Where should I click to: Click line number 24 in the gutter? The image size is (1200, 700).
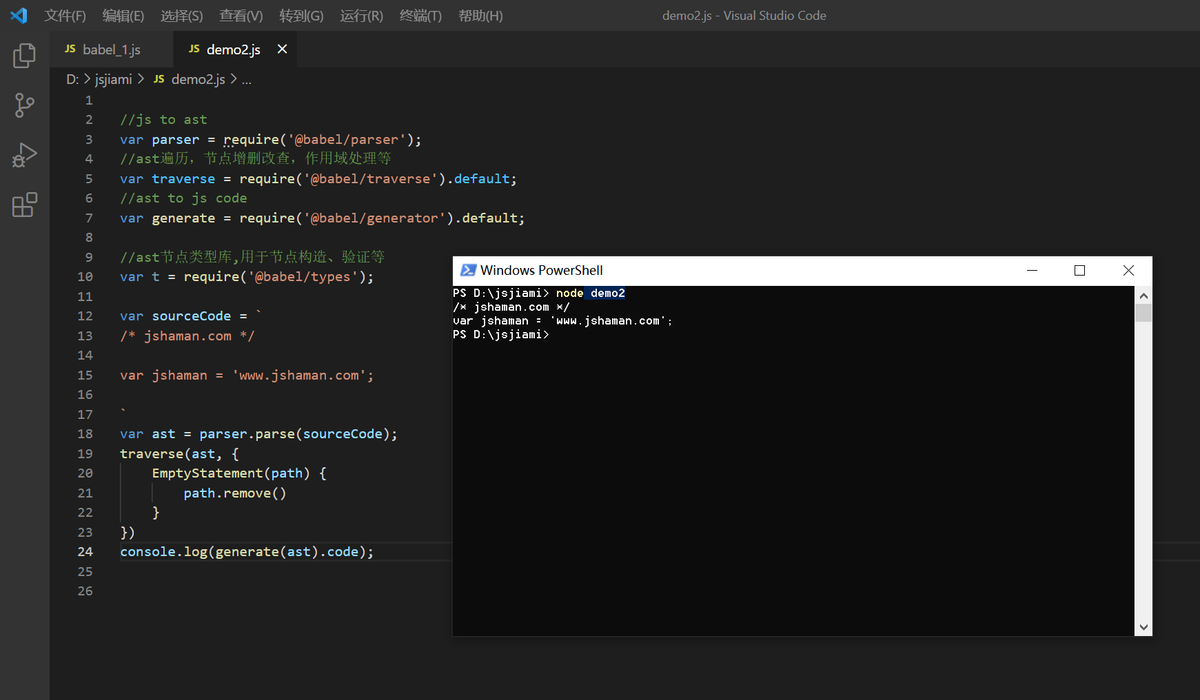tap(85, 552)
